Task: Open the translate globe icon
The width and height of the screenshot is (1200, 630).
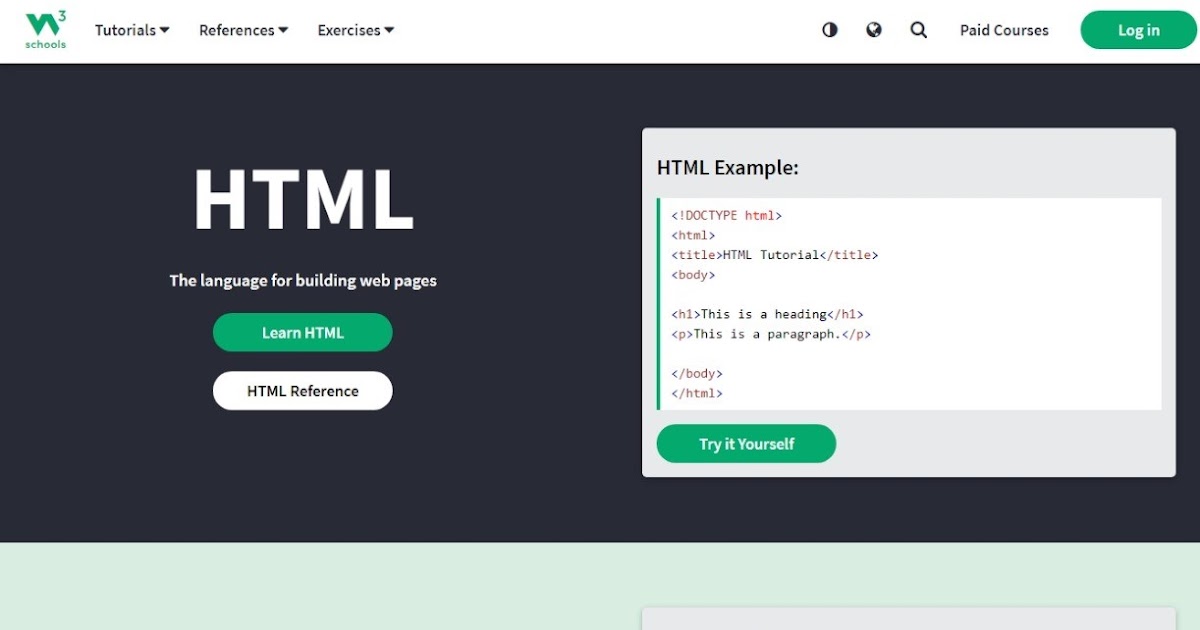Action: click(874, 30)
